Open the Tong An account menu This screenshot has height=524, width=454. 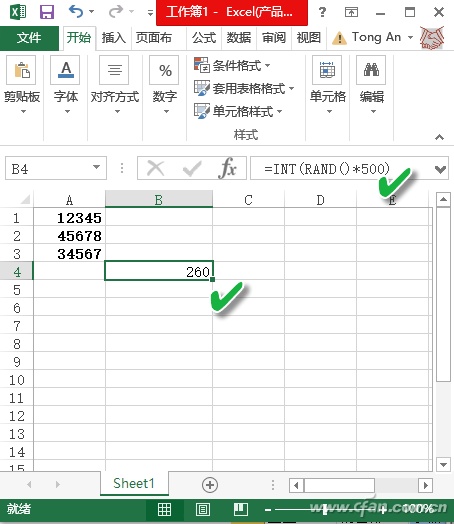pos(382,37)
